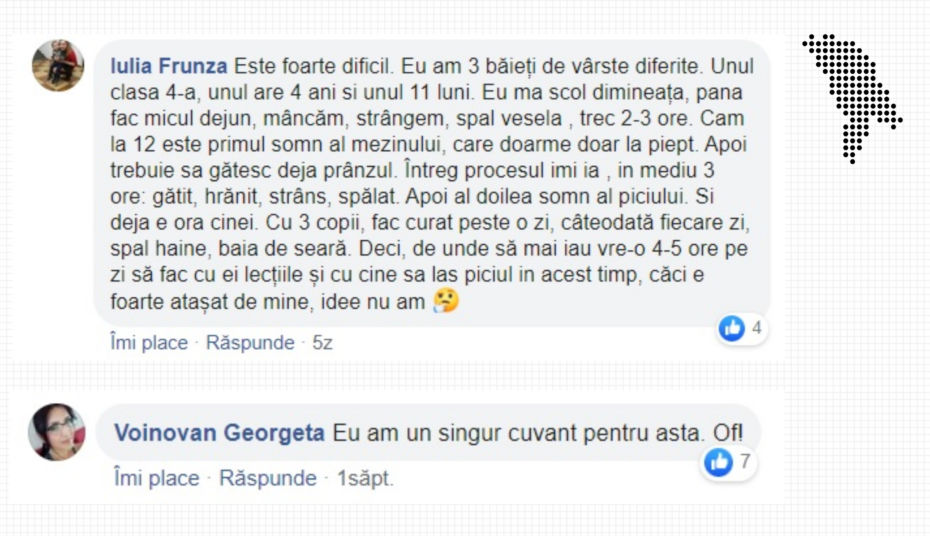The height and width of the screenshot is (536, 930).
Task: Open the 5z timestamp of Iulia's comment
Action: 323,343
